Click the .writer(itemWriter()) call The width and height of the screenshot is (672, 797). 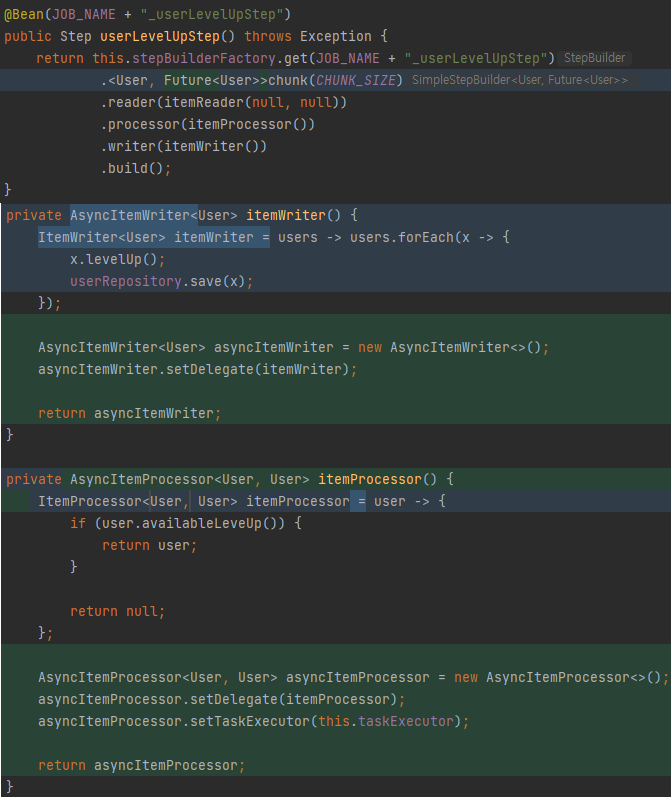[184, 146]
